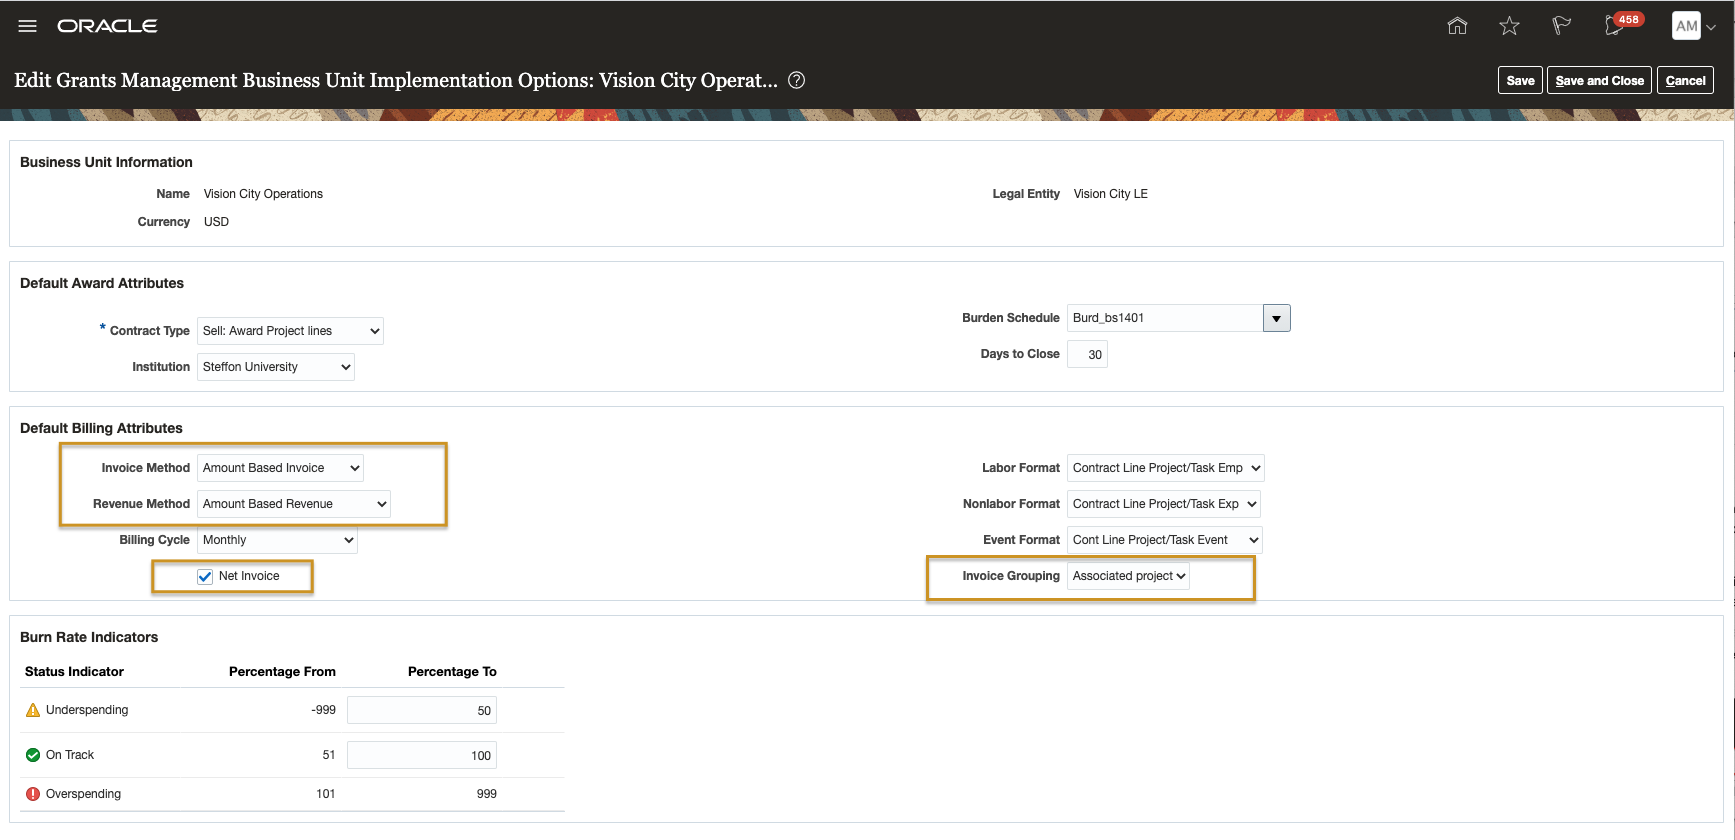This screenshot has height=840, width=1735.
Task: Open the hamburger navigator menu
Action: click(27, 26)
